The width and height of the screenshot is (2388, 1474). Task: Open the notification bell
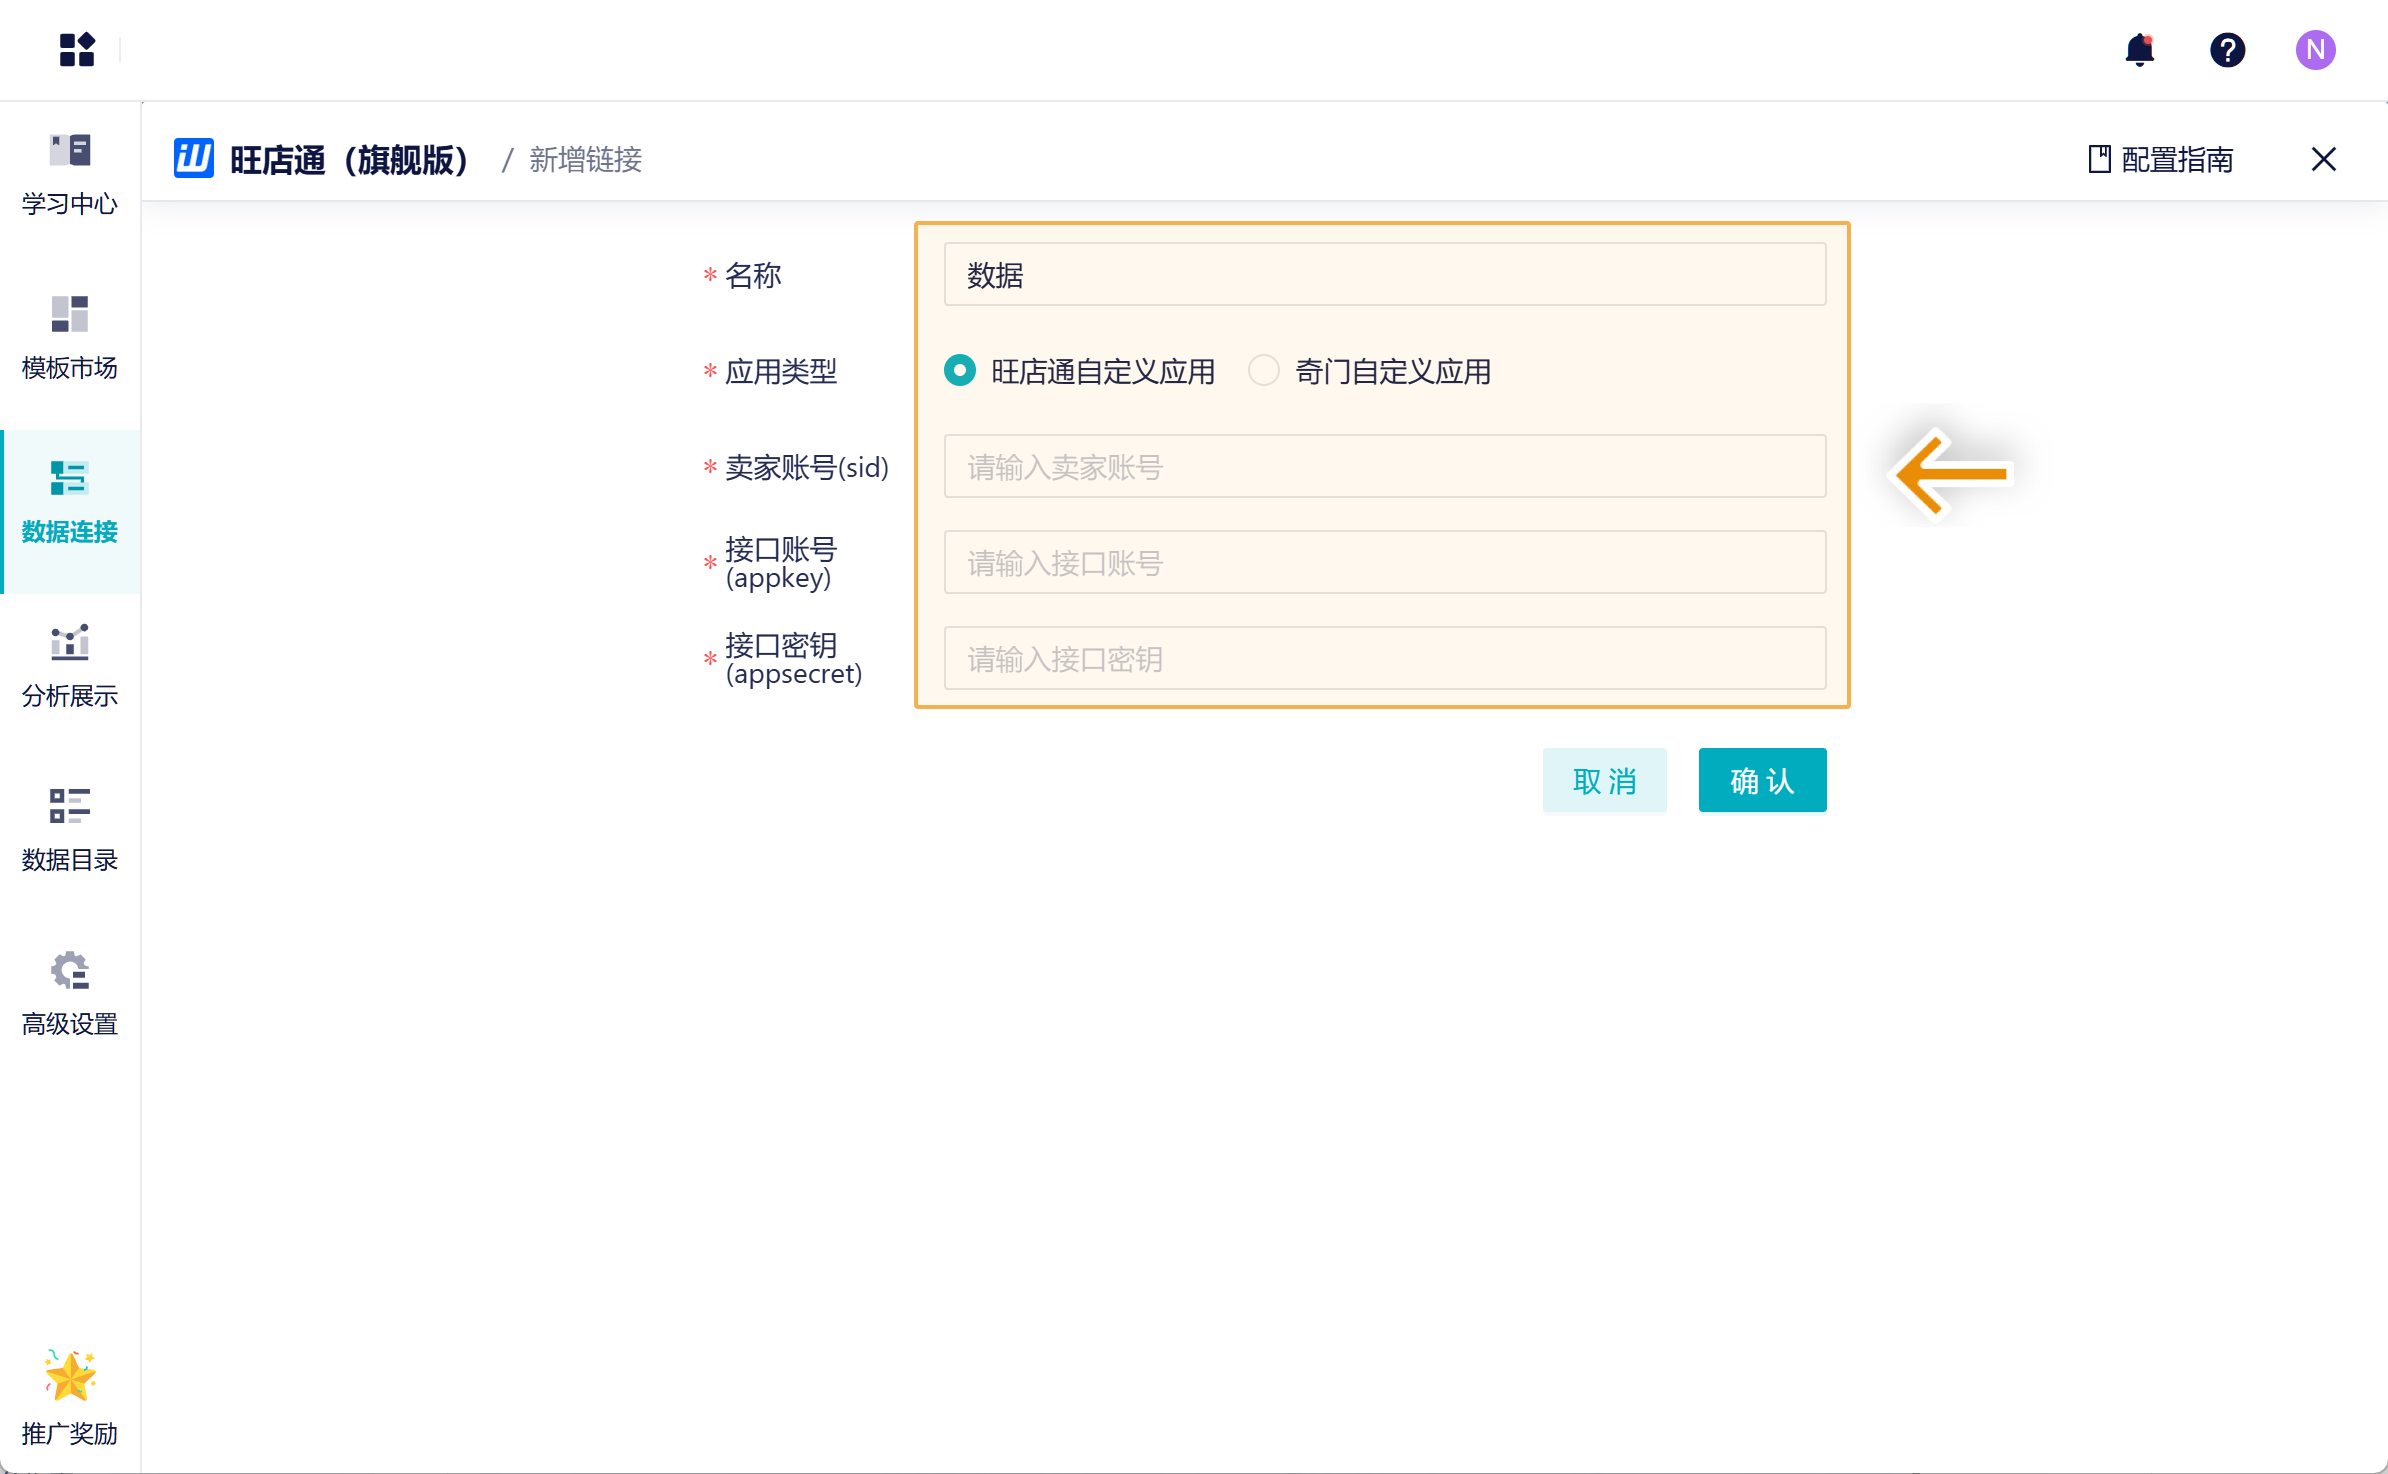pyautogui.click(x=2139, y=49)
